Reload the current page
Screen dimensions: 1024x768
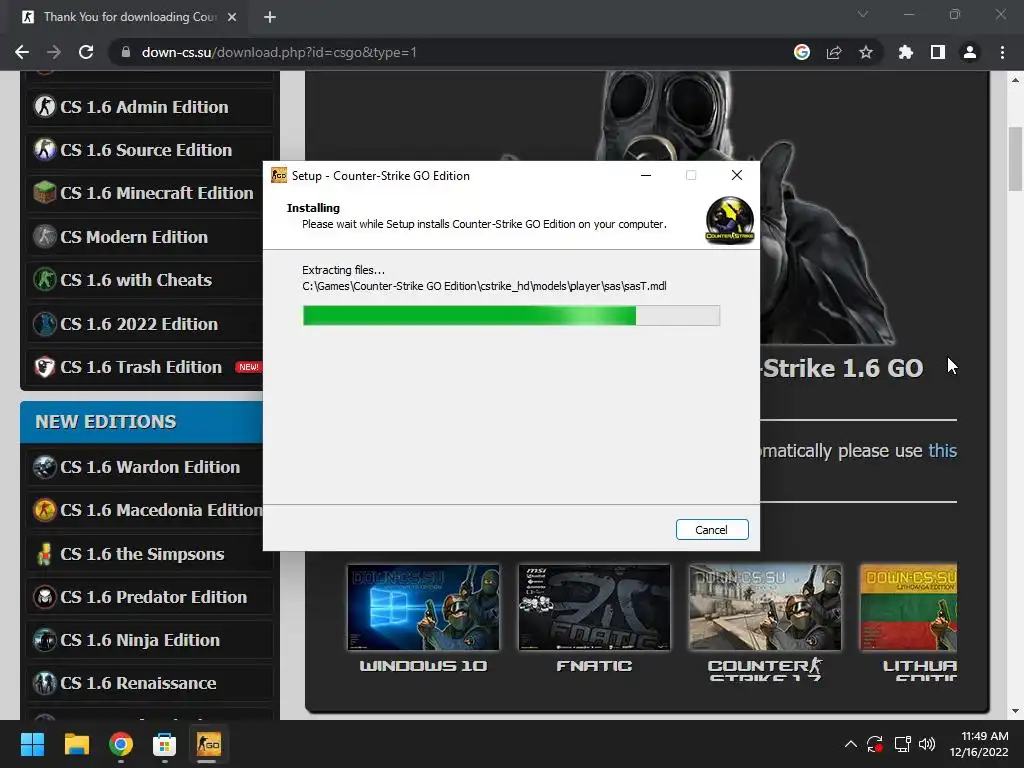point(86,52)
